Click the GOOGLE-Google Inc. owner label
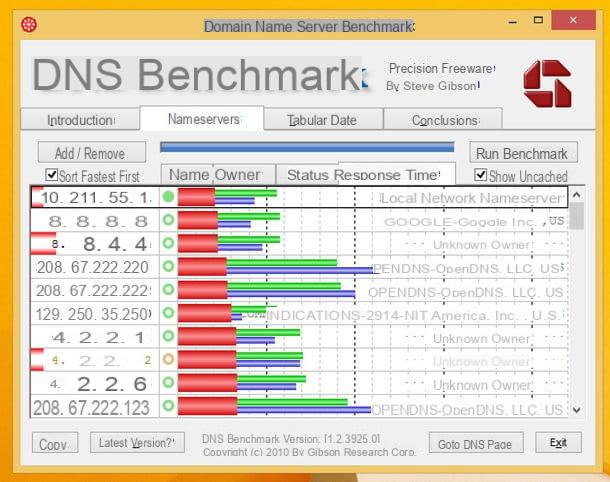The width and height of the screenshot is (610, 482). click(473, 221)
